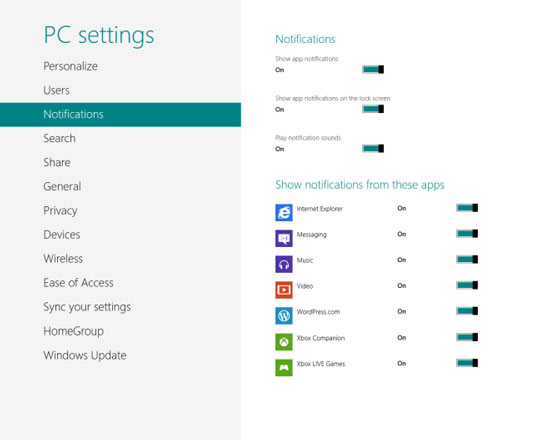
Task: Turn off WordPress.com notifications switch
Action: point(467,311)
